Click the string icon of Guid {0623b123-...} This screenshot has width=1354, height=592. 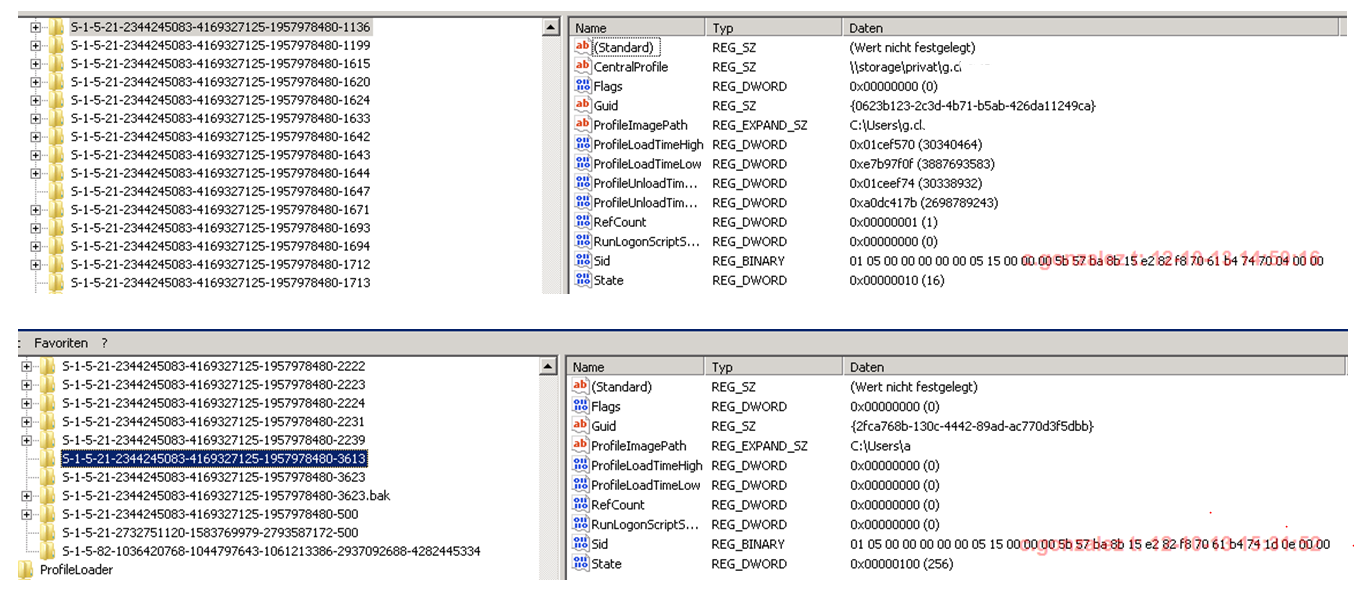tap(582, 105)
